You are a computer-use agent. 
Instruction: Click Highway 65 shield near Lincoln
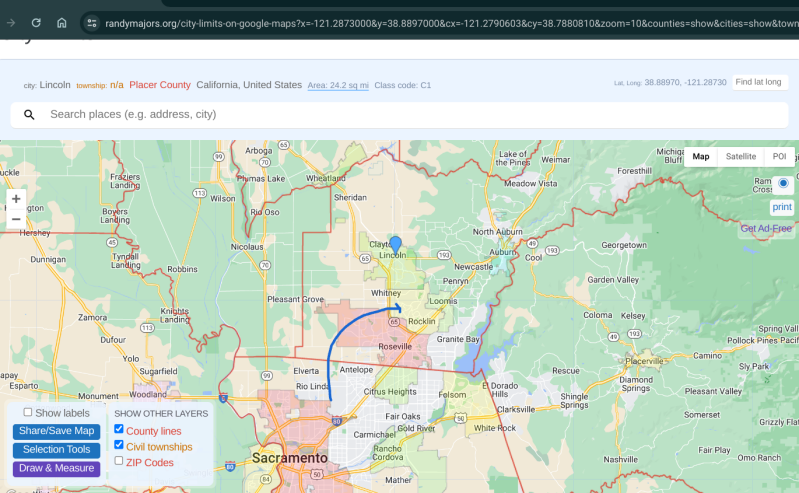(364, 258)
